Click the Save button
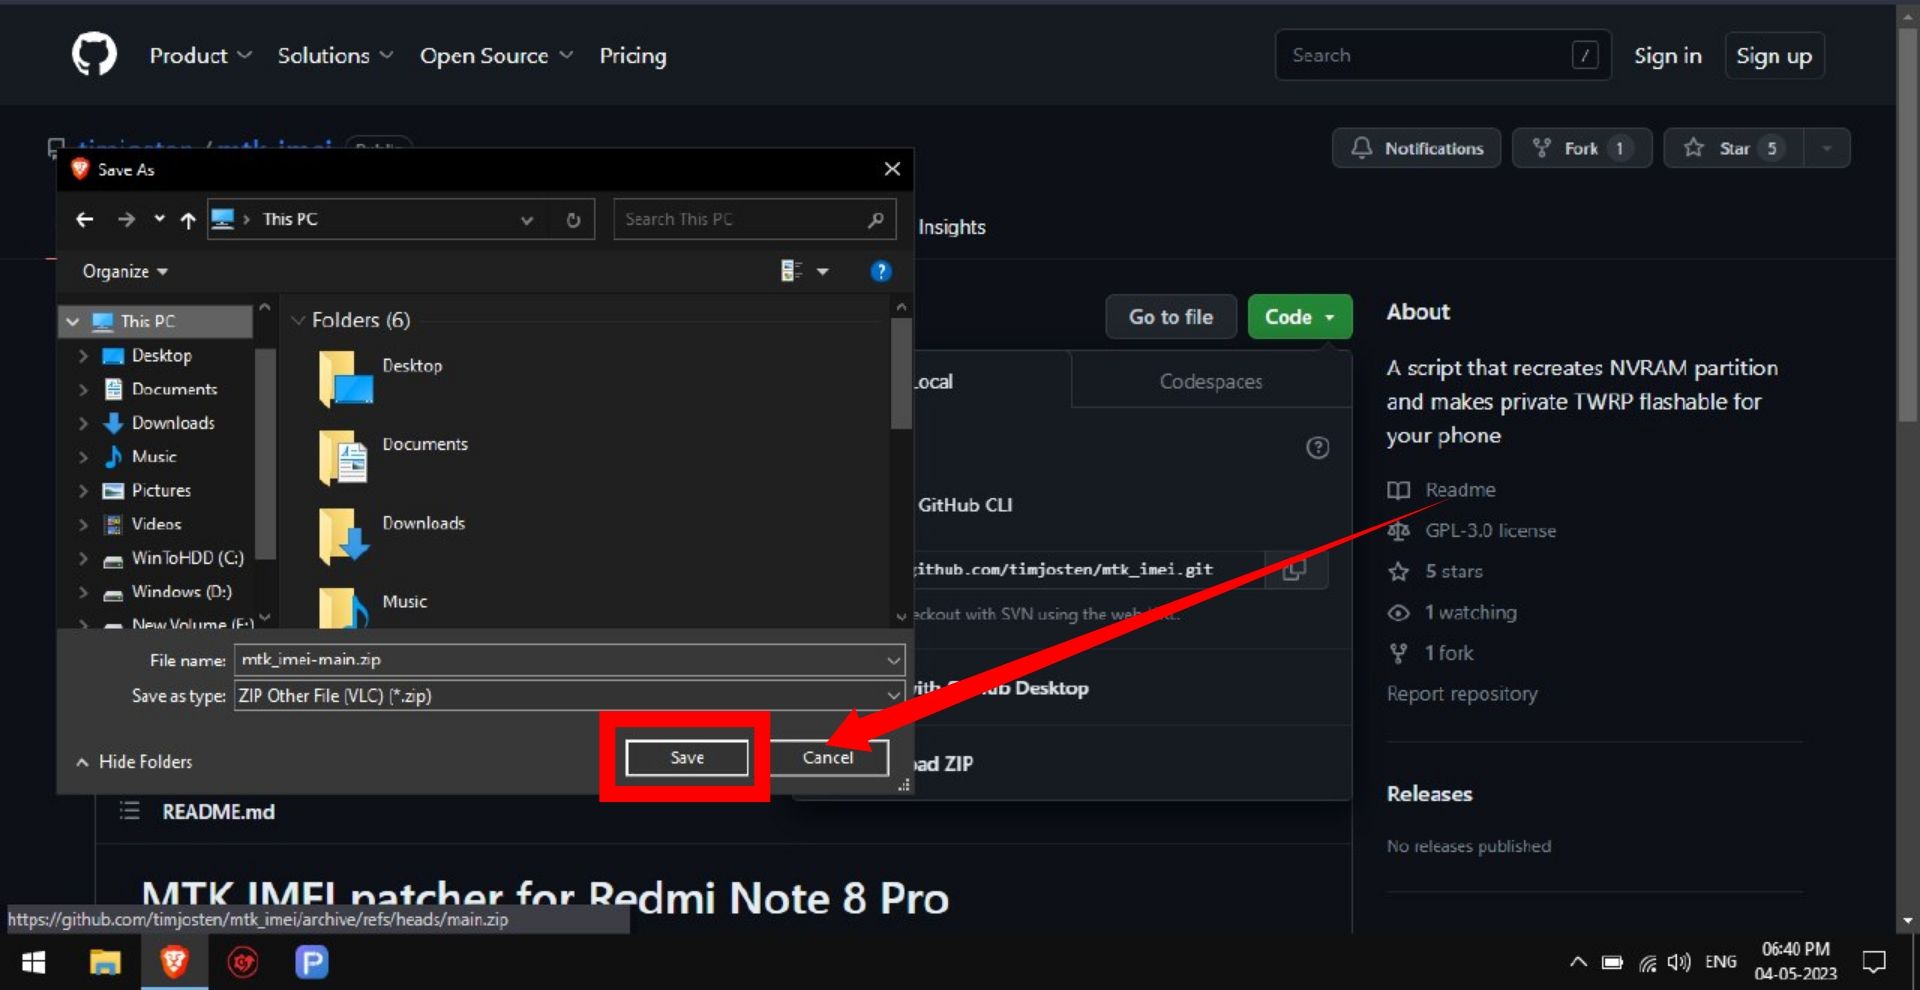 687,758
